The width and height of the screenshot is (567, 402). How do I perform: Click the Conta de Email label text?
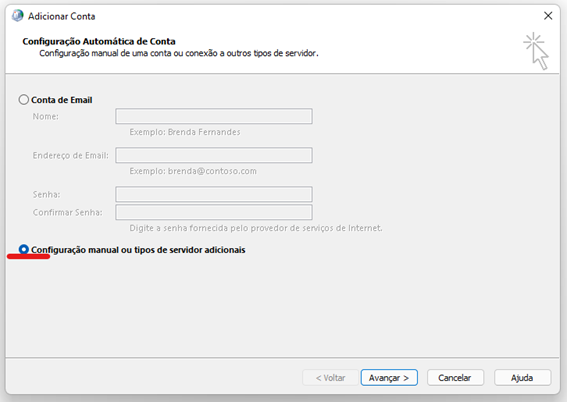(x=61, y=100)
